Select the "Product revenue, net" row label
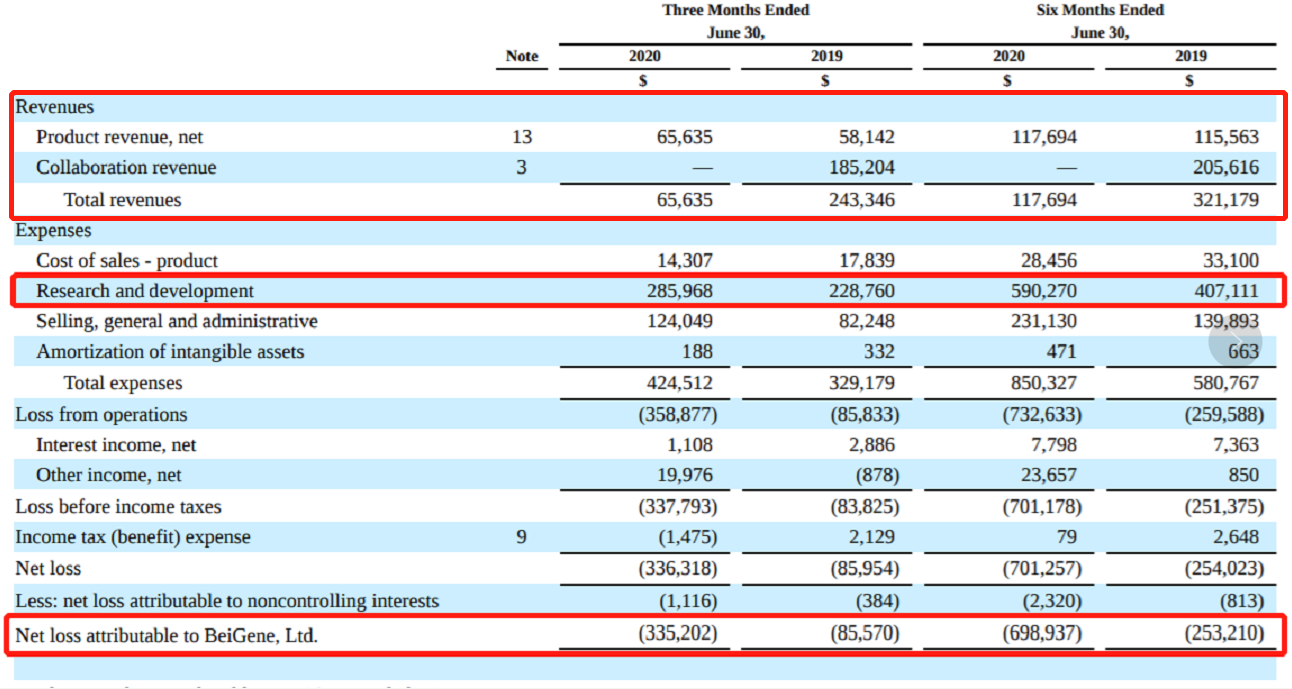 [x=120, y=137]
